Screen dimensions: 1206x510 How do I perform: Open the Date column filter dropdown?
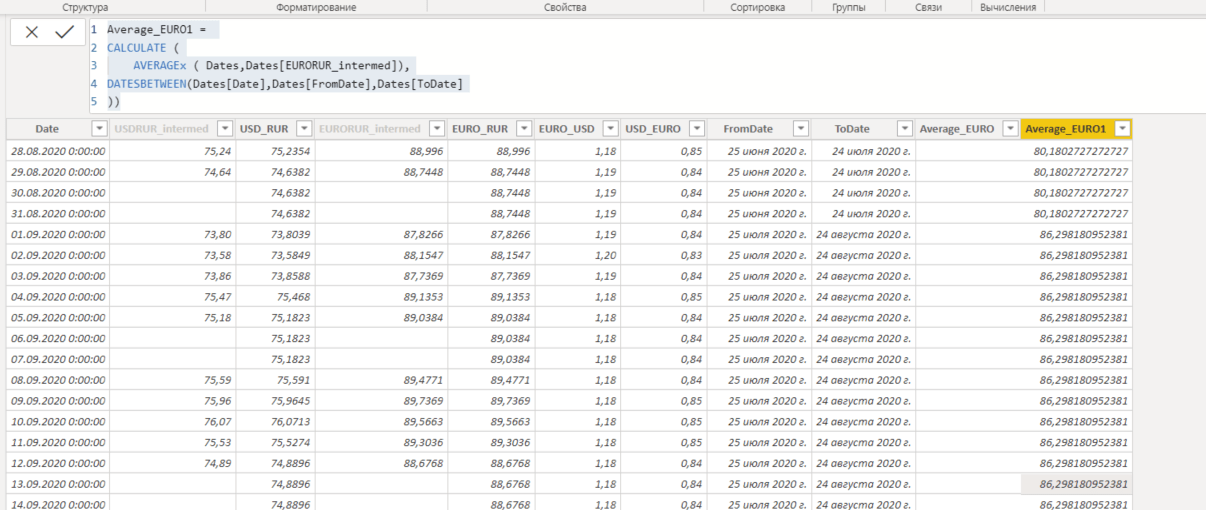[x=99, y=129]
